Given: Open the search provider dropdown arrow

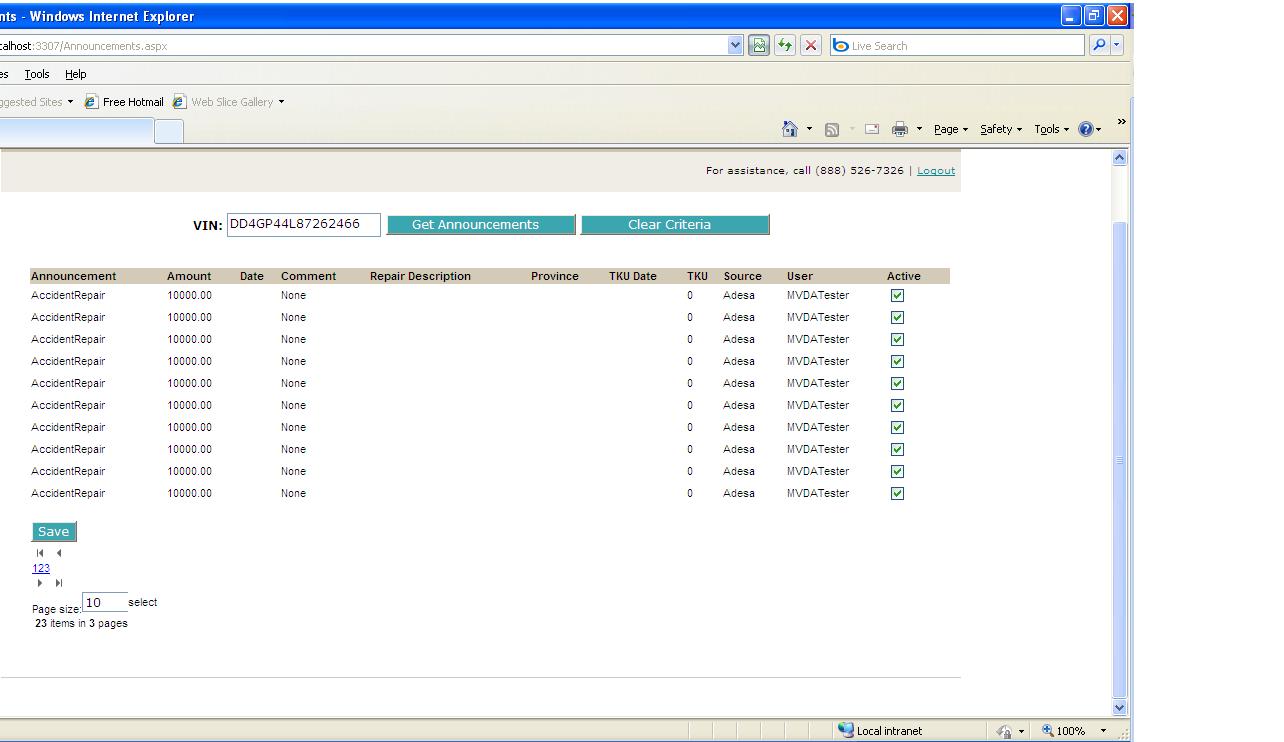Looking at the screenshot, I should [1117, 45].
